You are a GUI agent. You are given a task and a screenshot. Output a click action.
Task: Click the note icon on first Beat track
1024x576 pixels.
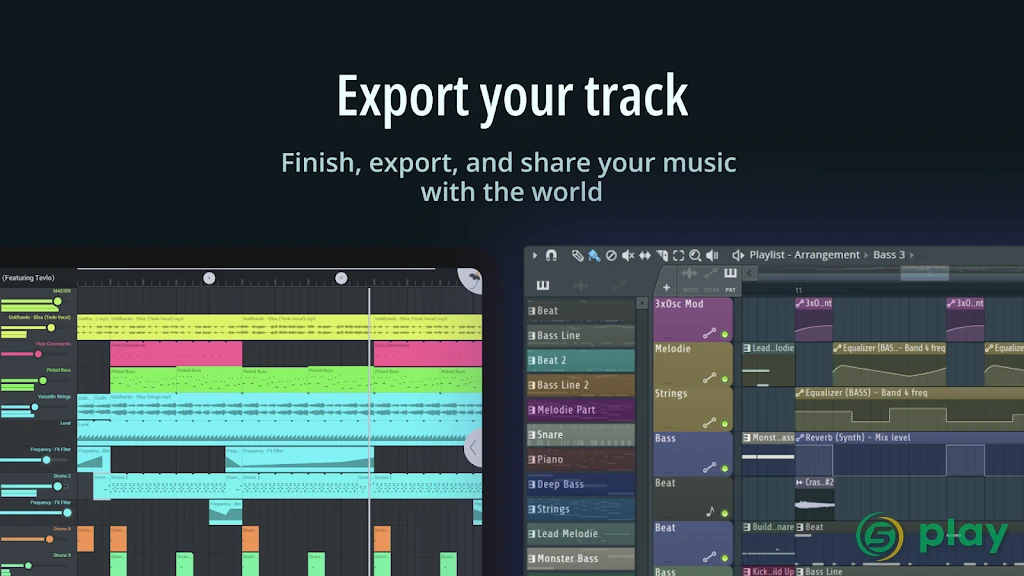point(710,512)
